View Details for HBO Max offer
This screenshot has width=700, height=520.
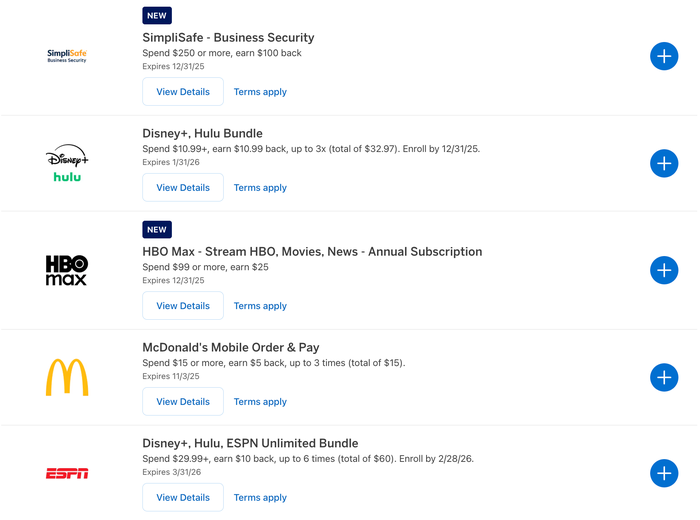[x=183, y=306]
